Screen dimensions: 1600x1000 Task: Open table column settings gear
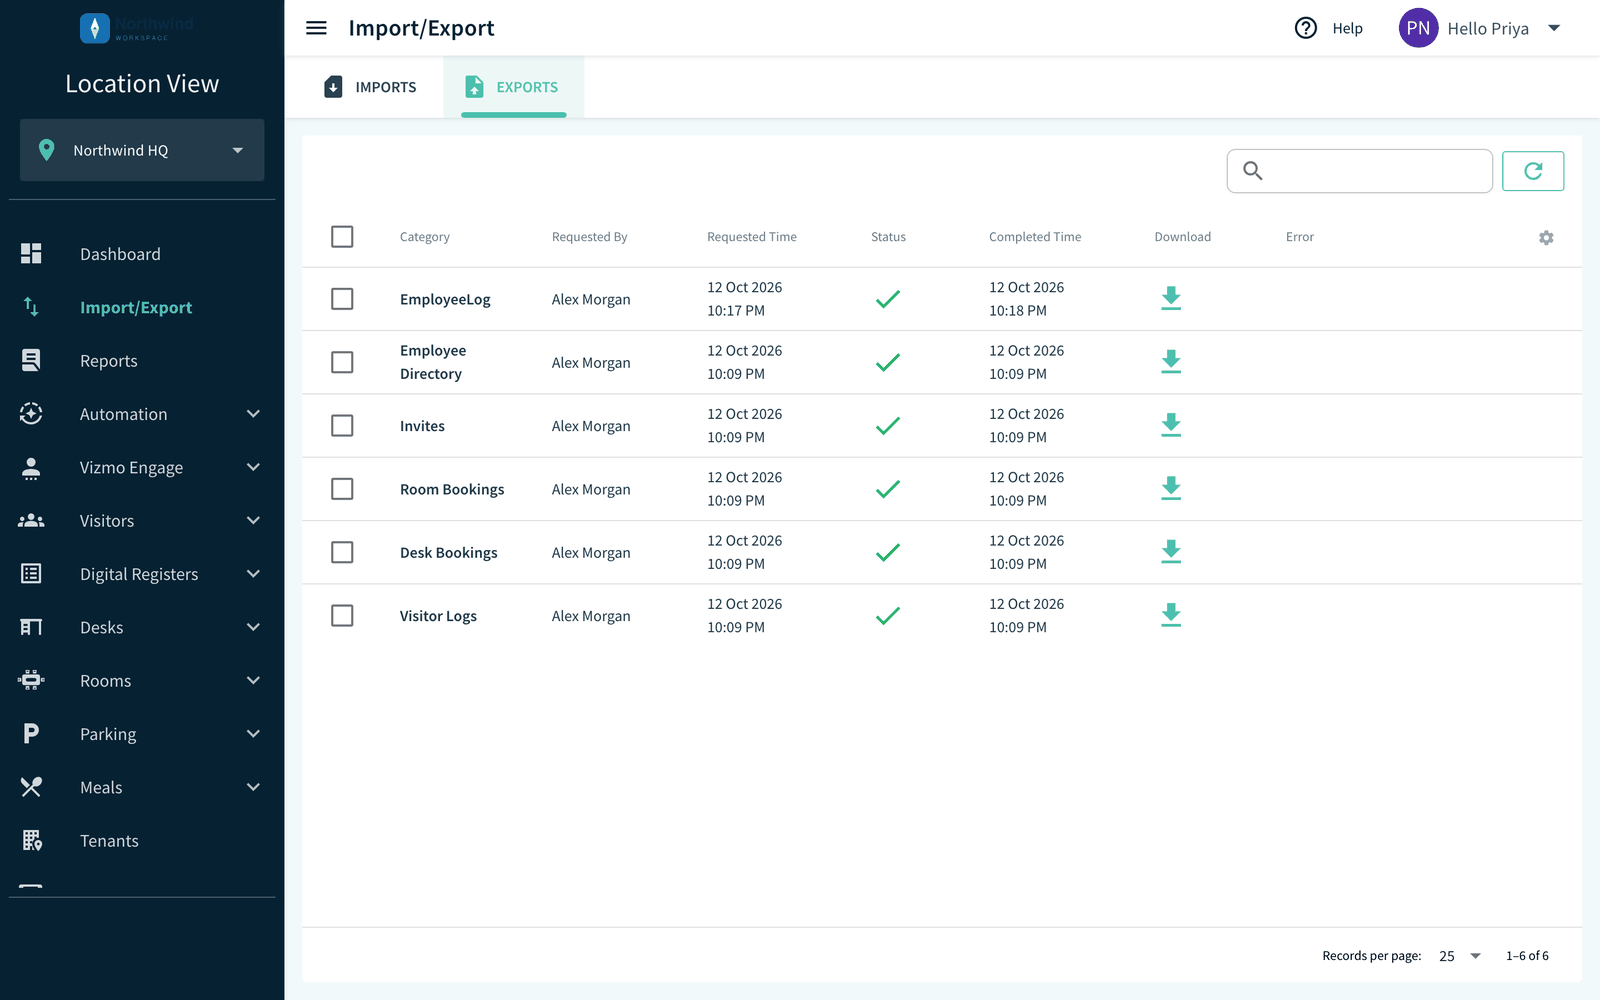(x=1546, y=238)
